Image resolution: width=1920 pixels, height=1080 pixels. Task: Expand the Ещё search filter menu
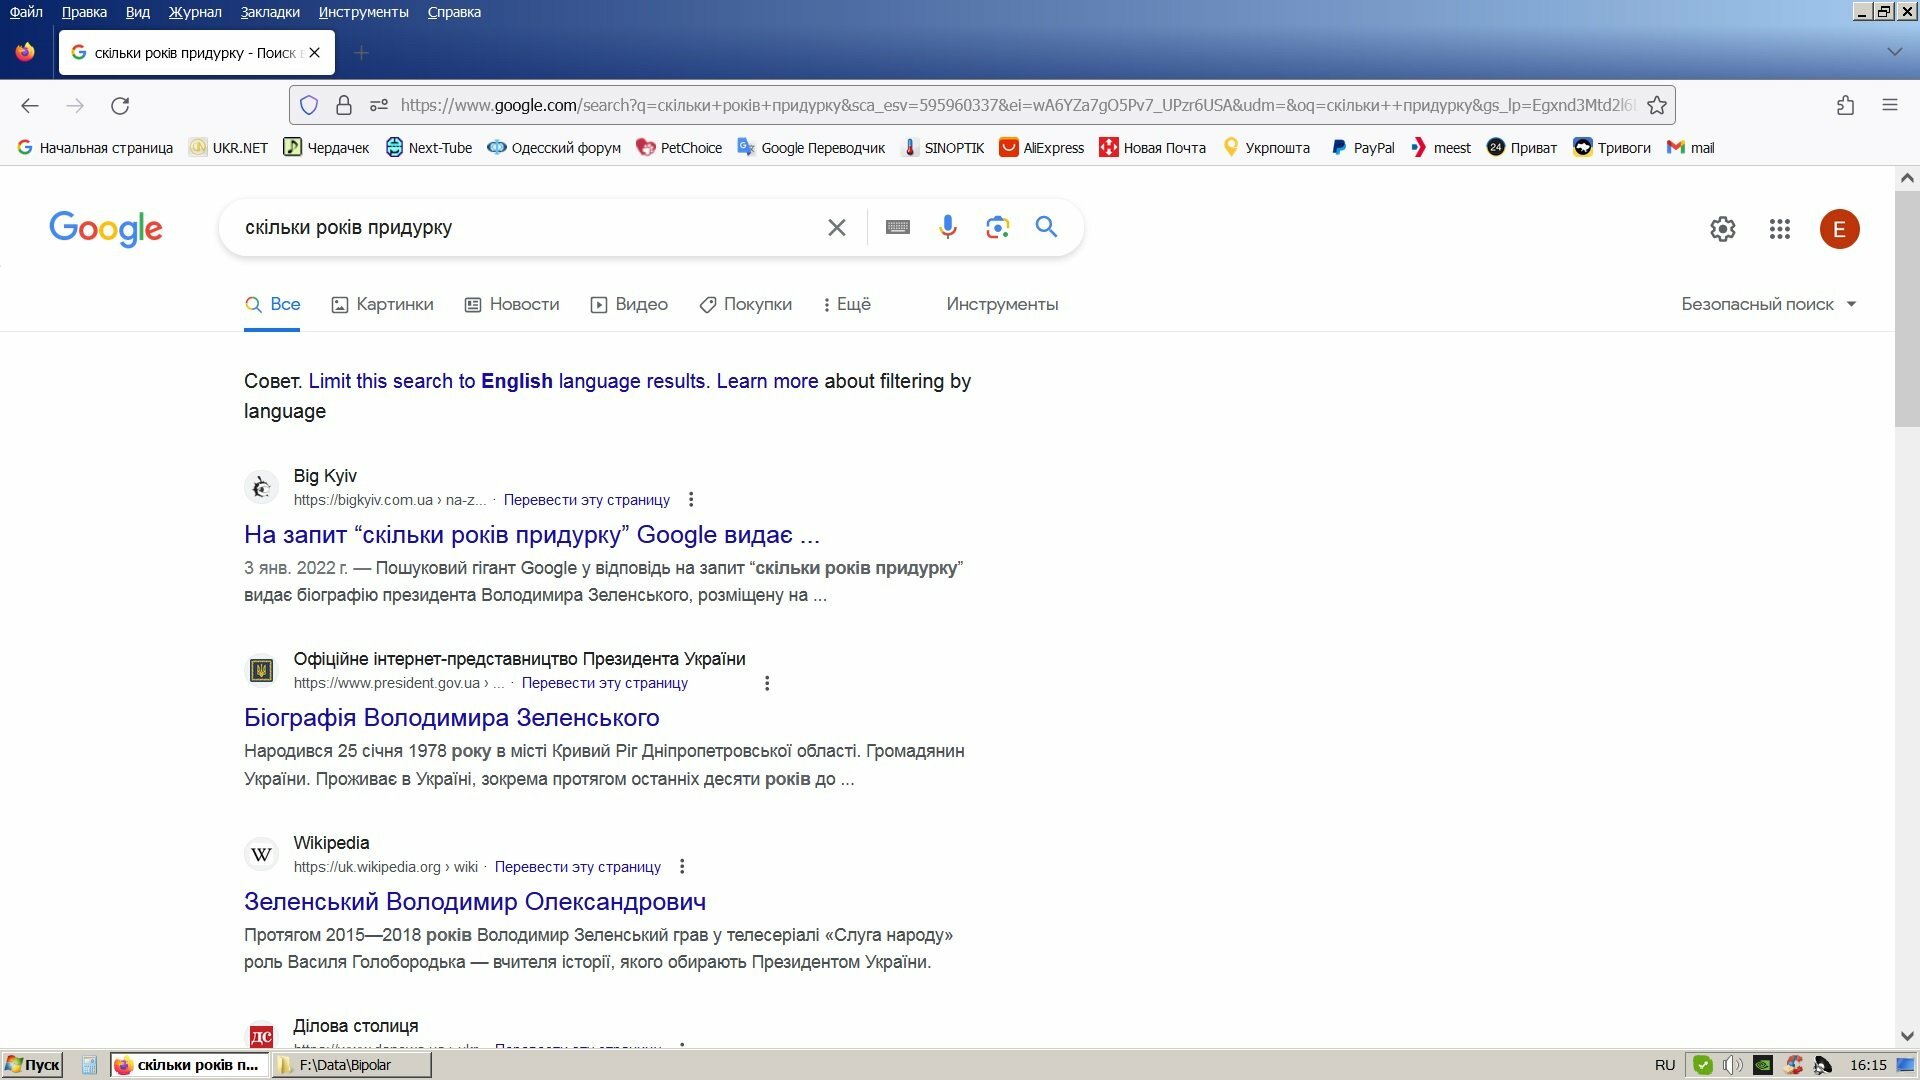pyautogui.click(x=847, y=304)
